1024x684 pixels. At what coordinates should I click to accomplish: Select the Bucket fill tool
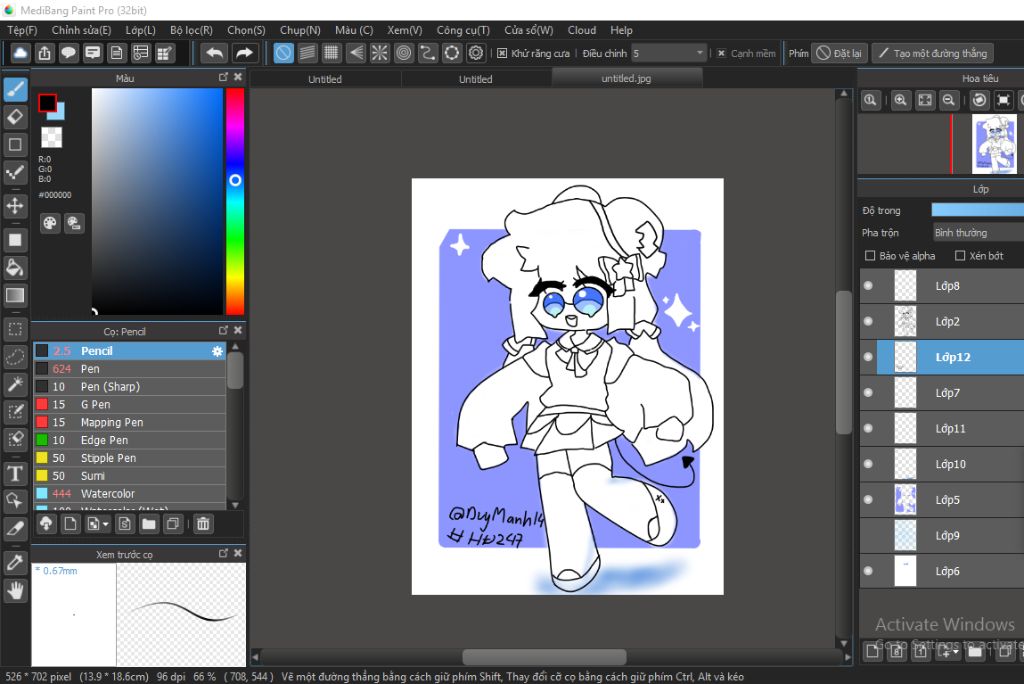[x=16, y=268]
